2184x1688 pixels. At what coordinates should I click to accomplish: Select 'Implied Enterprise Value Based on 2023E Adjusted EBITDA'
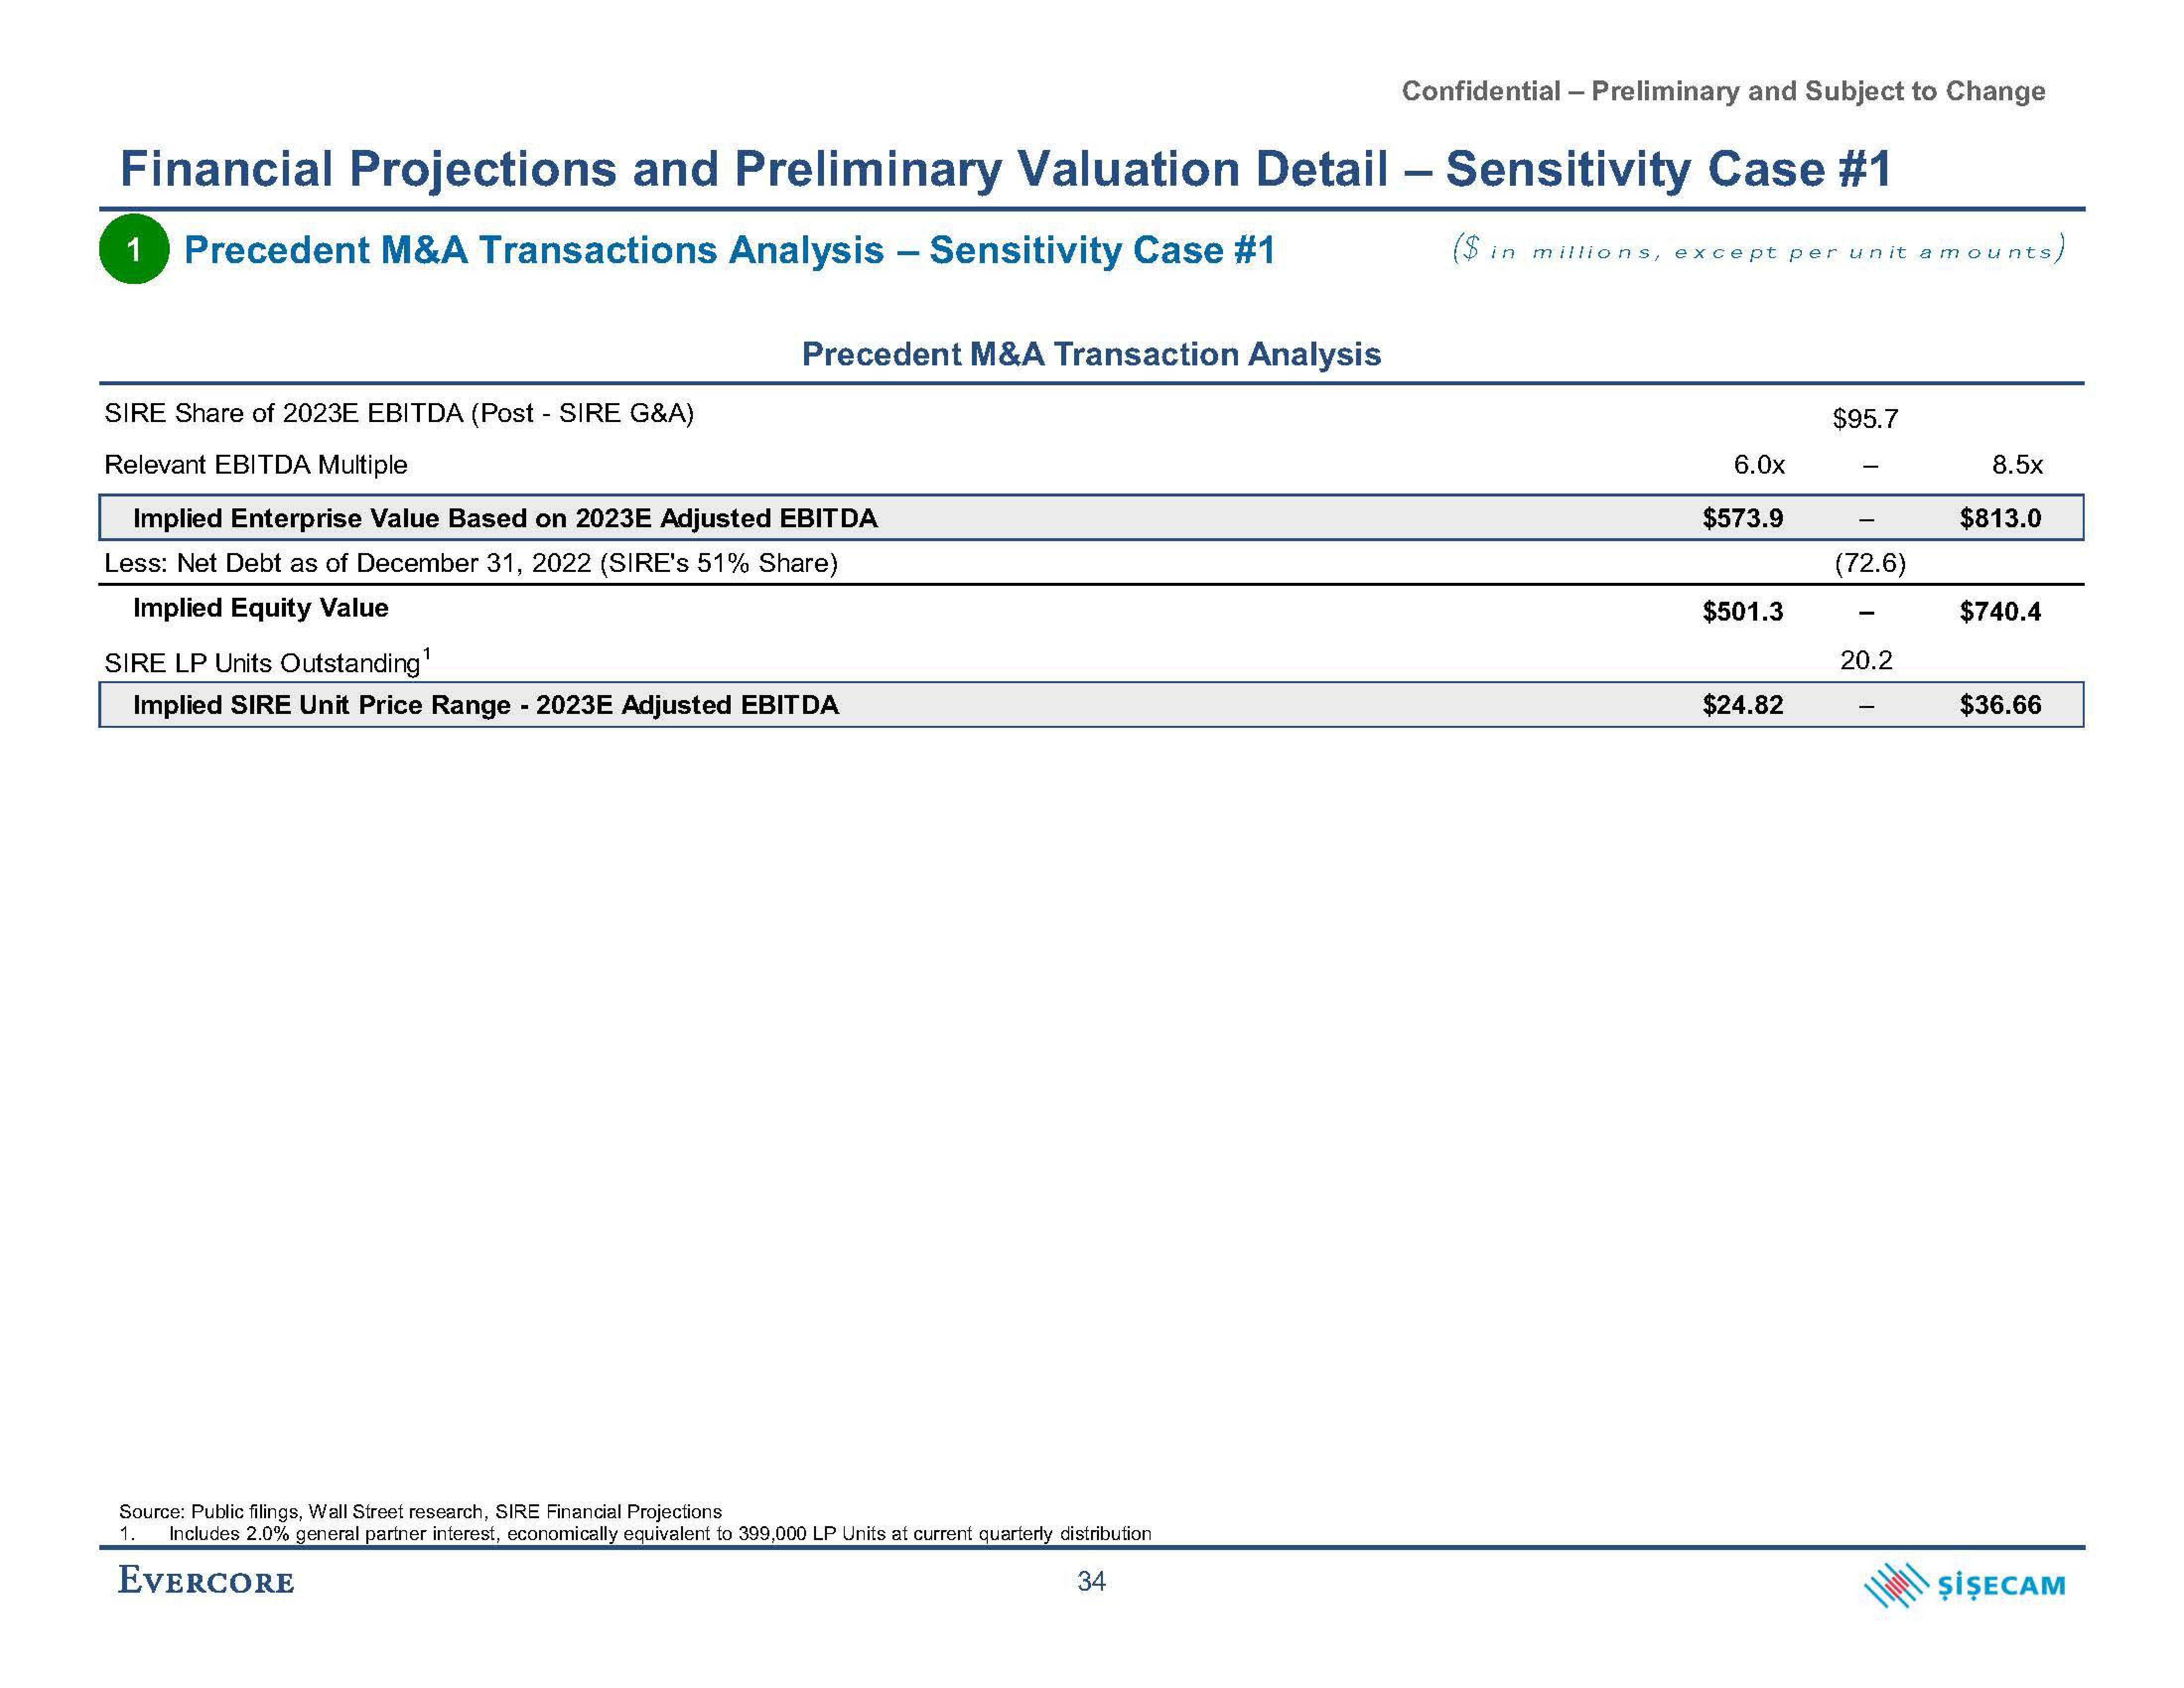[505, 518]
